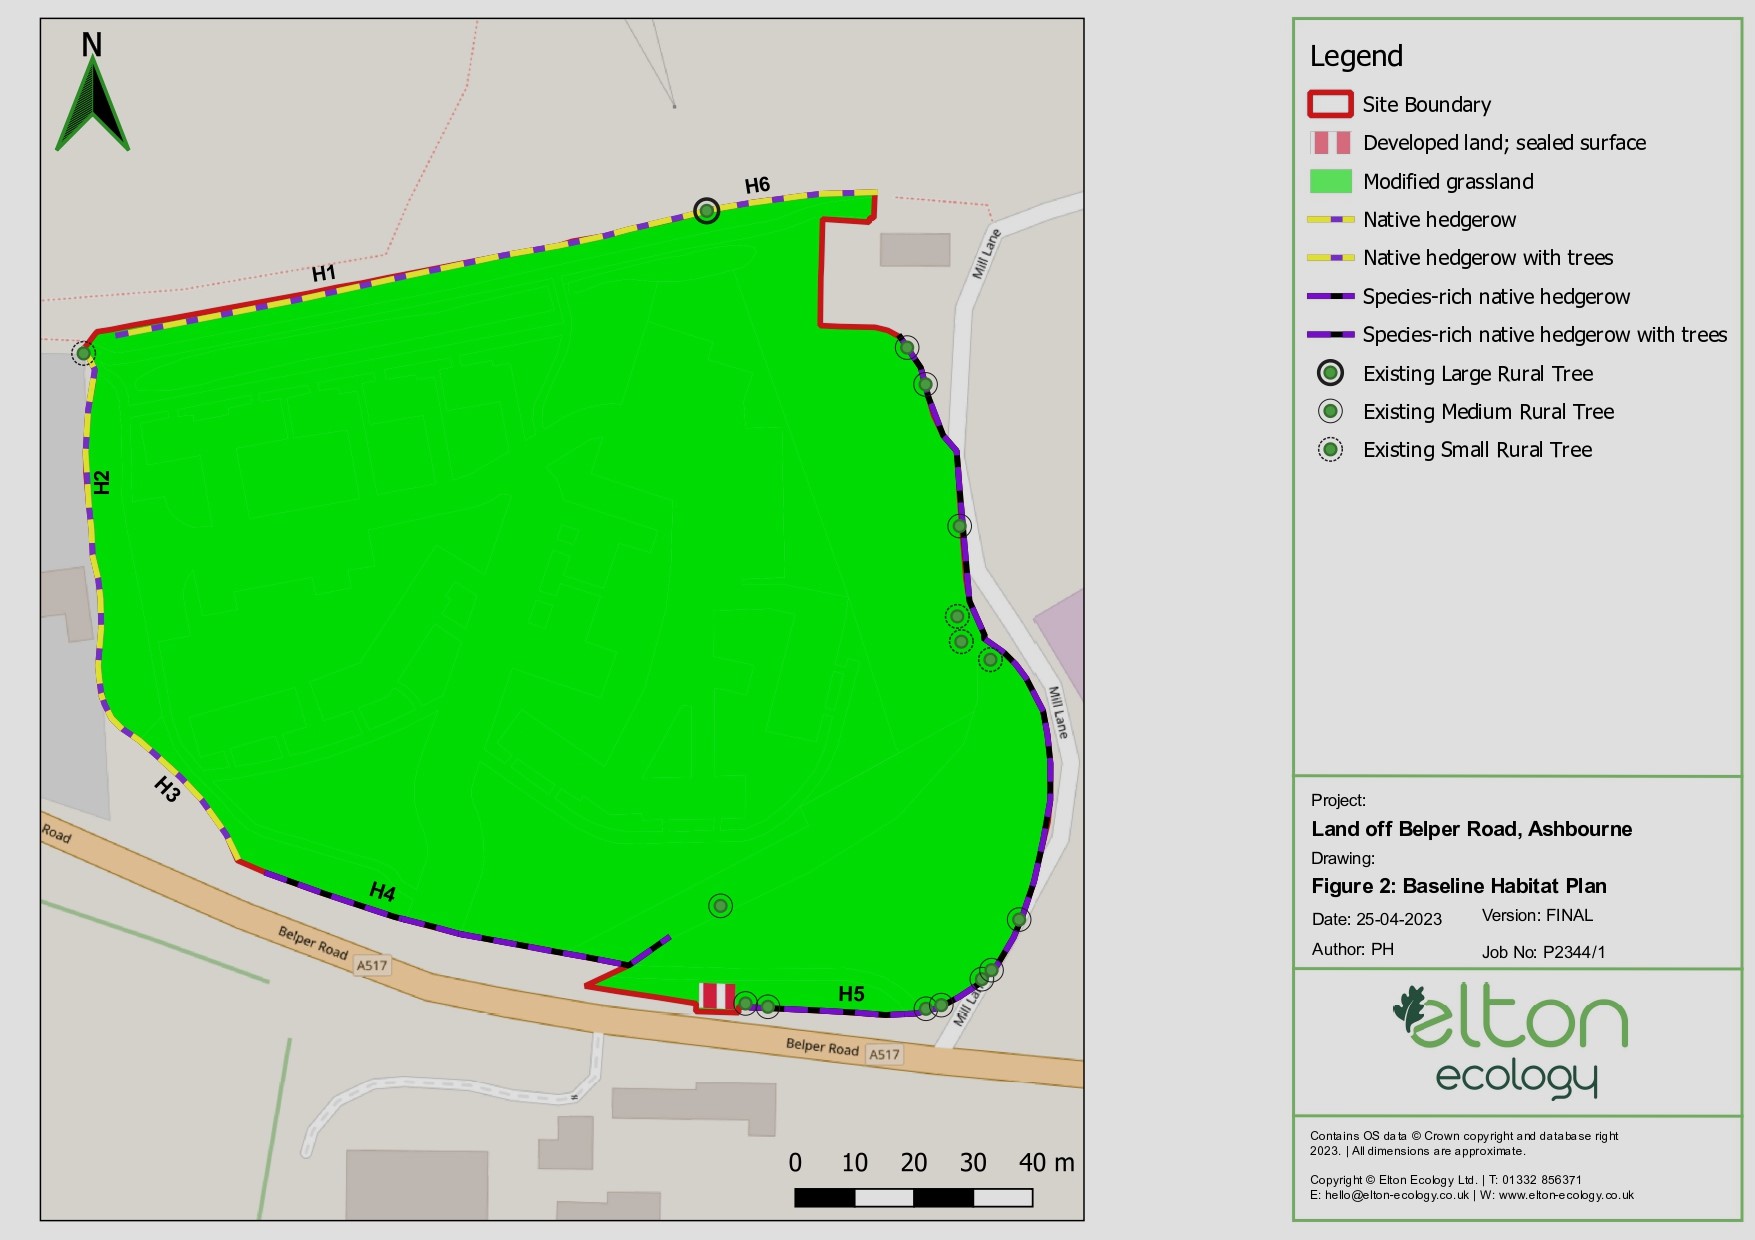Screen dimensions: 1755x1240
Task: Click the scale bar below the distance numbers
Action: (x=913, y=1197)
